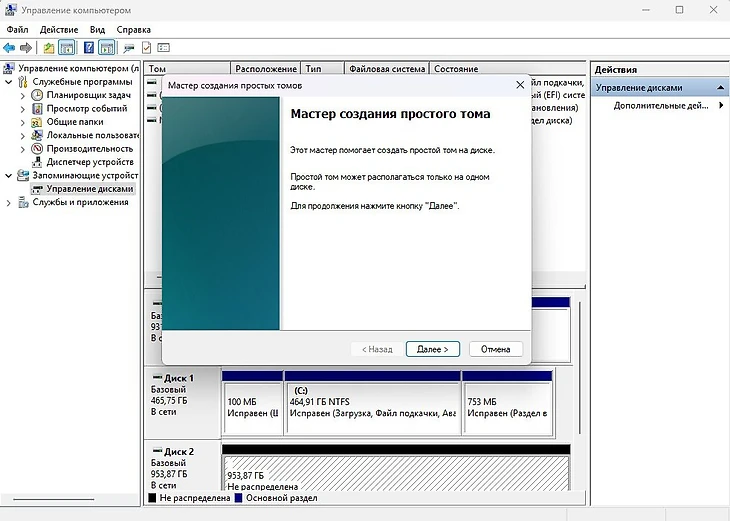Click the Up one level folder icon
The width and height of the screenshot is (730, 521).
point(49,47)
